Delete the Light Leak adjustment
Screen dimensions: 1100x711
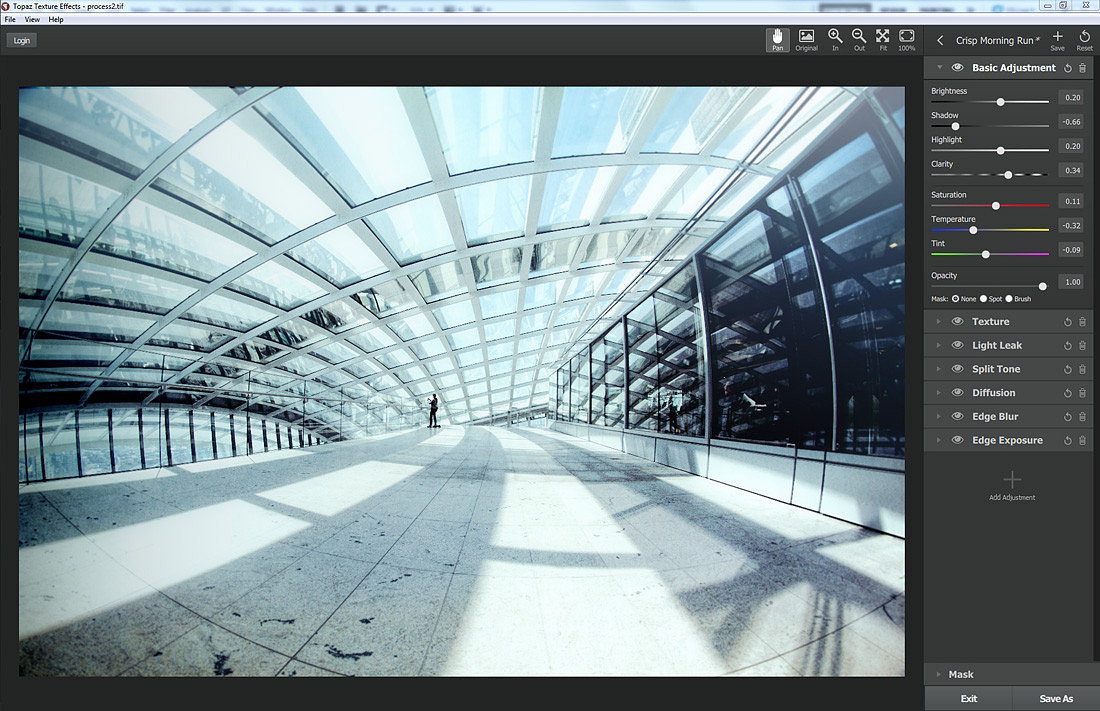(x=1082, y=346)
